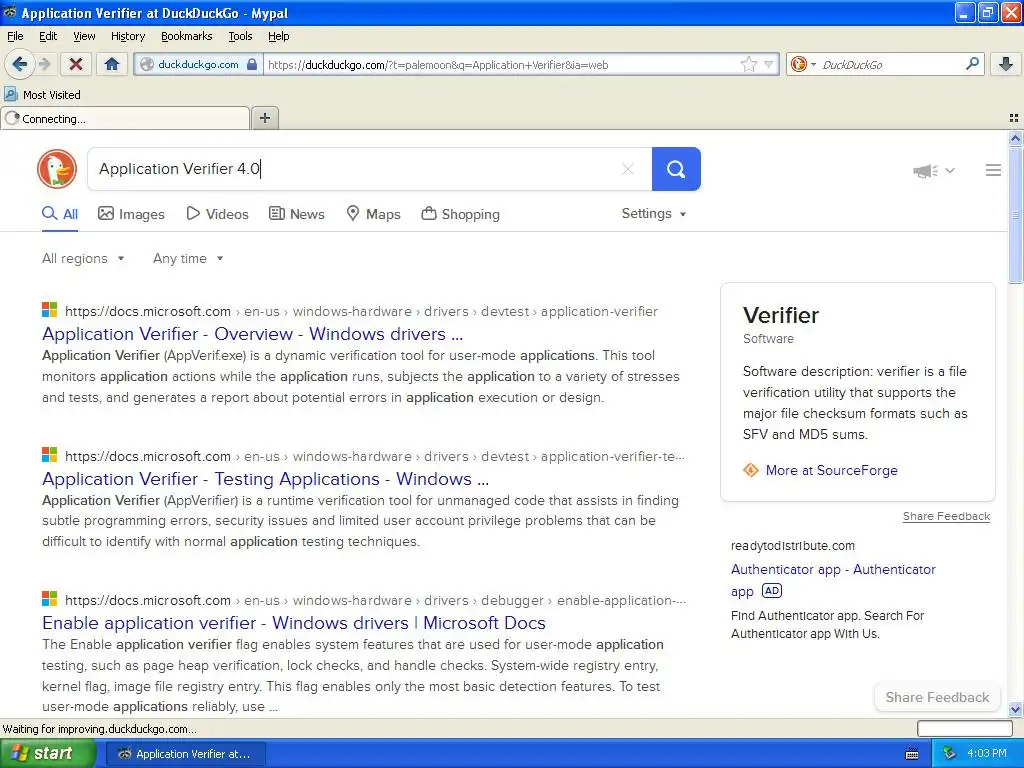The image size is (1024, 768).
Task: Expand the Settings dropdown
Action: pyautogui.click(x=654, y=214)
